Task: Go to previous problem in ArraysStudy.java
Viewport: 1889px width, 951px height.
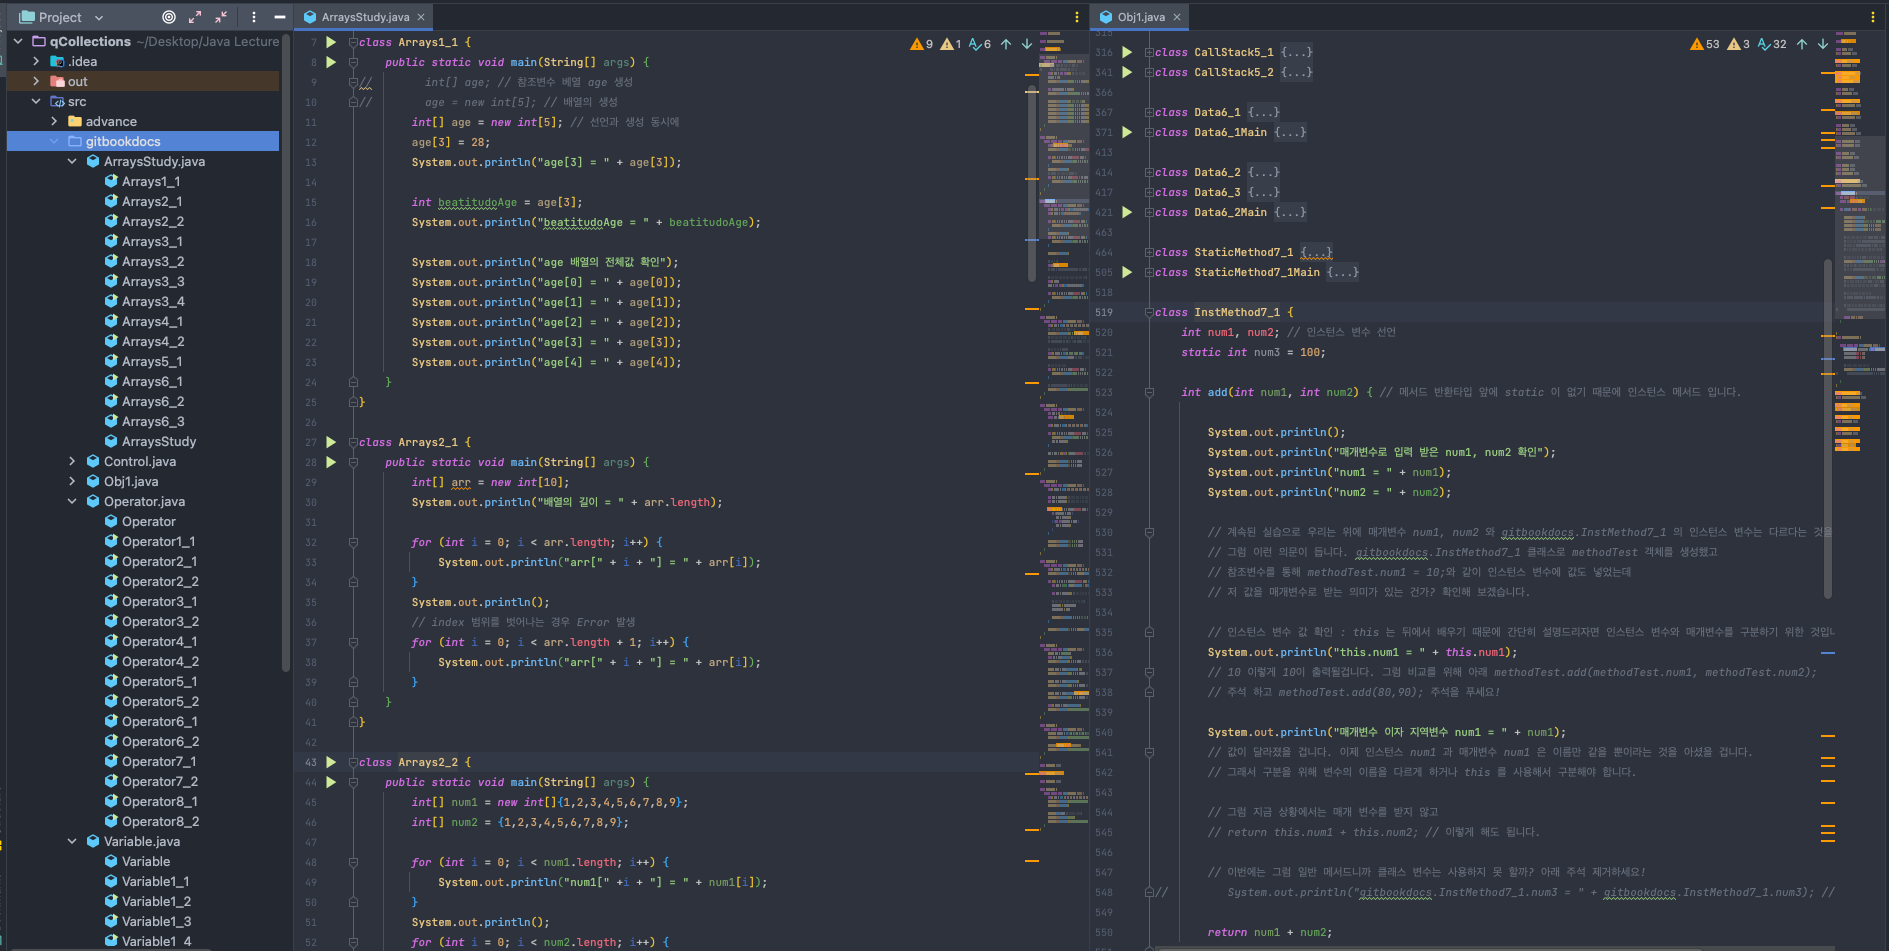Action: pyautogui.click(x=1006, y=44)
